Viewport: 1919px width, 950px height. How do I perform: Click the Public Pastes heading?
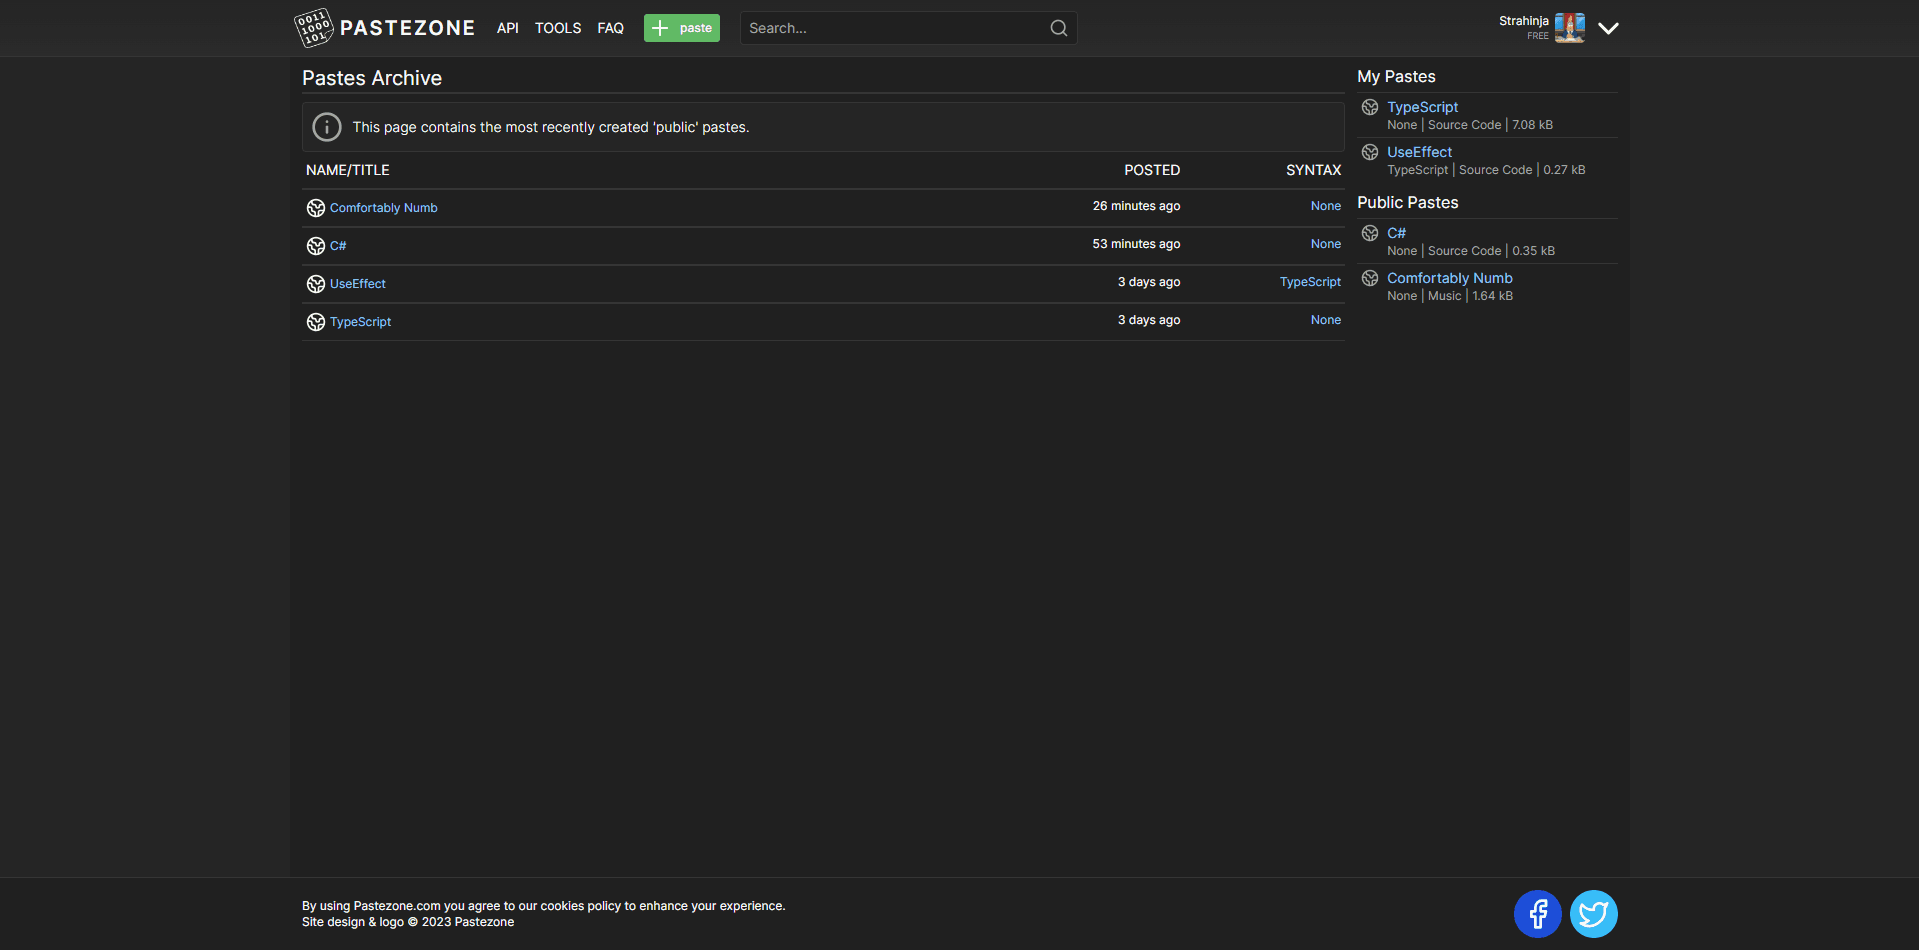tap(1408, 203)
